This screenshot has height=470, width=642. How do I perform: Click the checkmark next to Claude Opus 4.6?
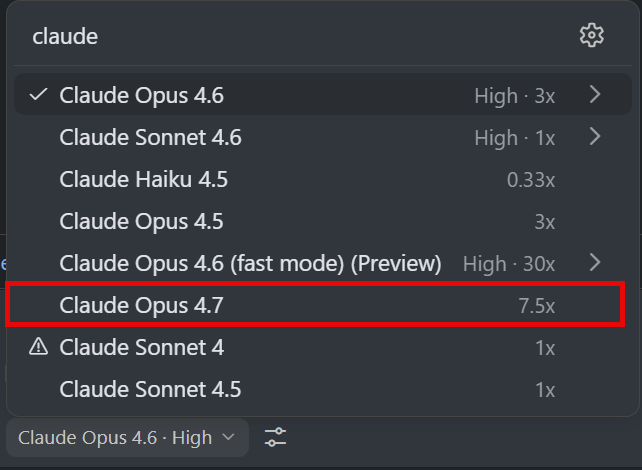(39, 95)
